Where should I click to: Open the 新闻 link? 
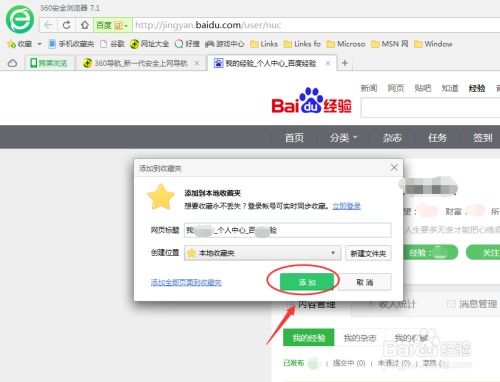369,88
